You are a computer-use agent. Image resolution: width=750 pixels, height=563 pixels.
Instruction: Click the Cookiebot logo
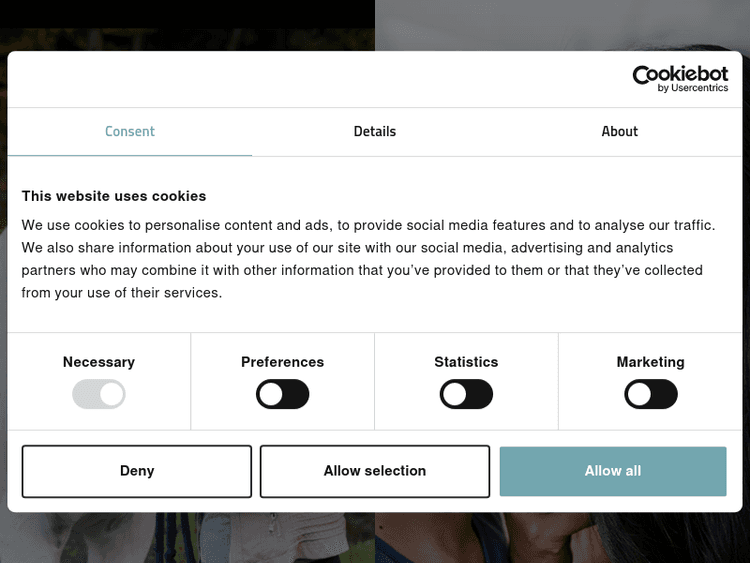680,76
